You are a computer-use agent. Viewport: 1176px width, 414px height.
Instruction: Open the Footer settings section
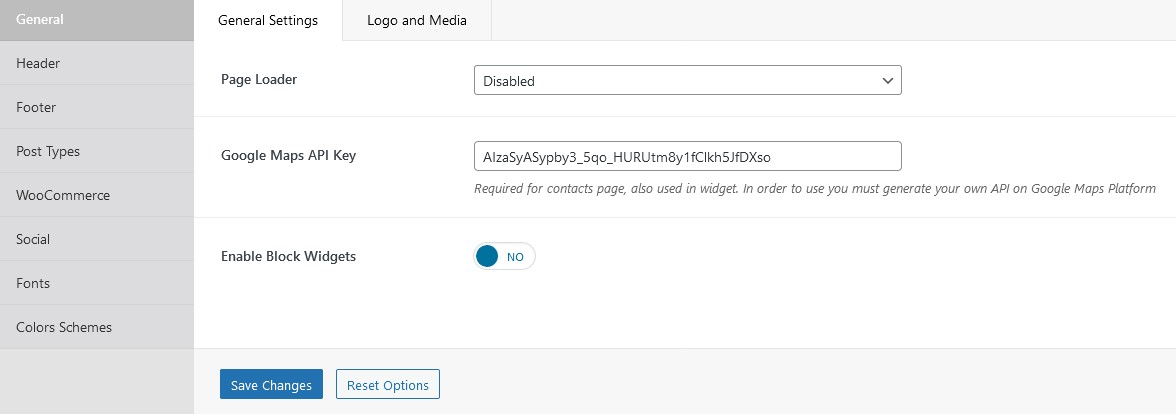[x=97, y=107]
